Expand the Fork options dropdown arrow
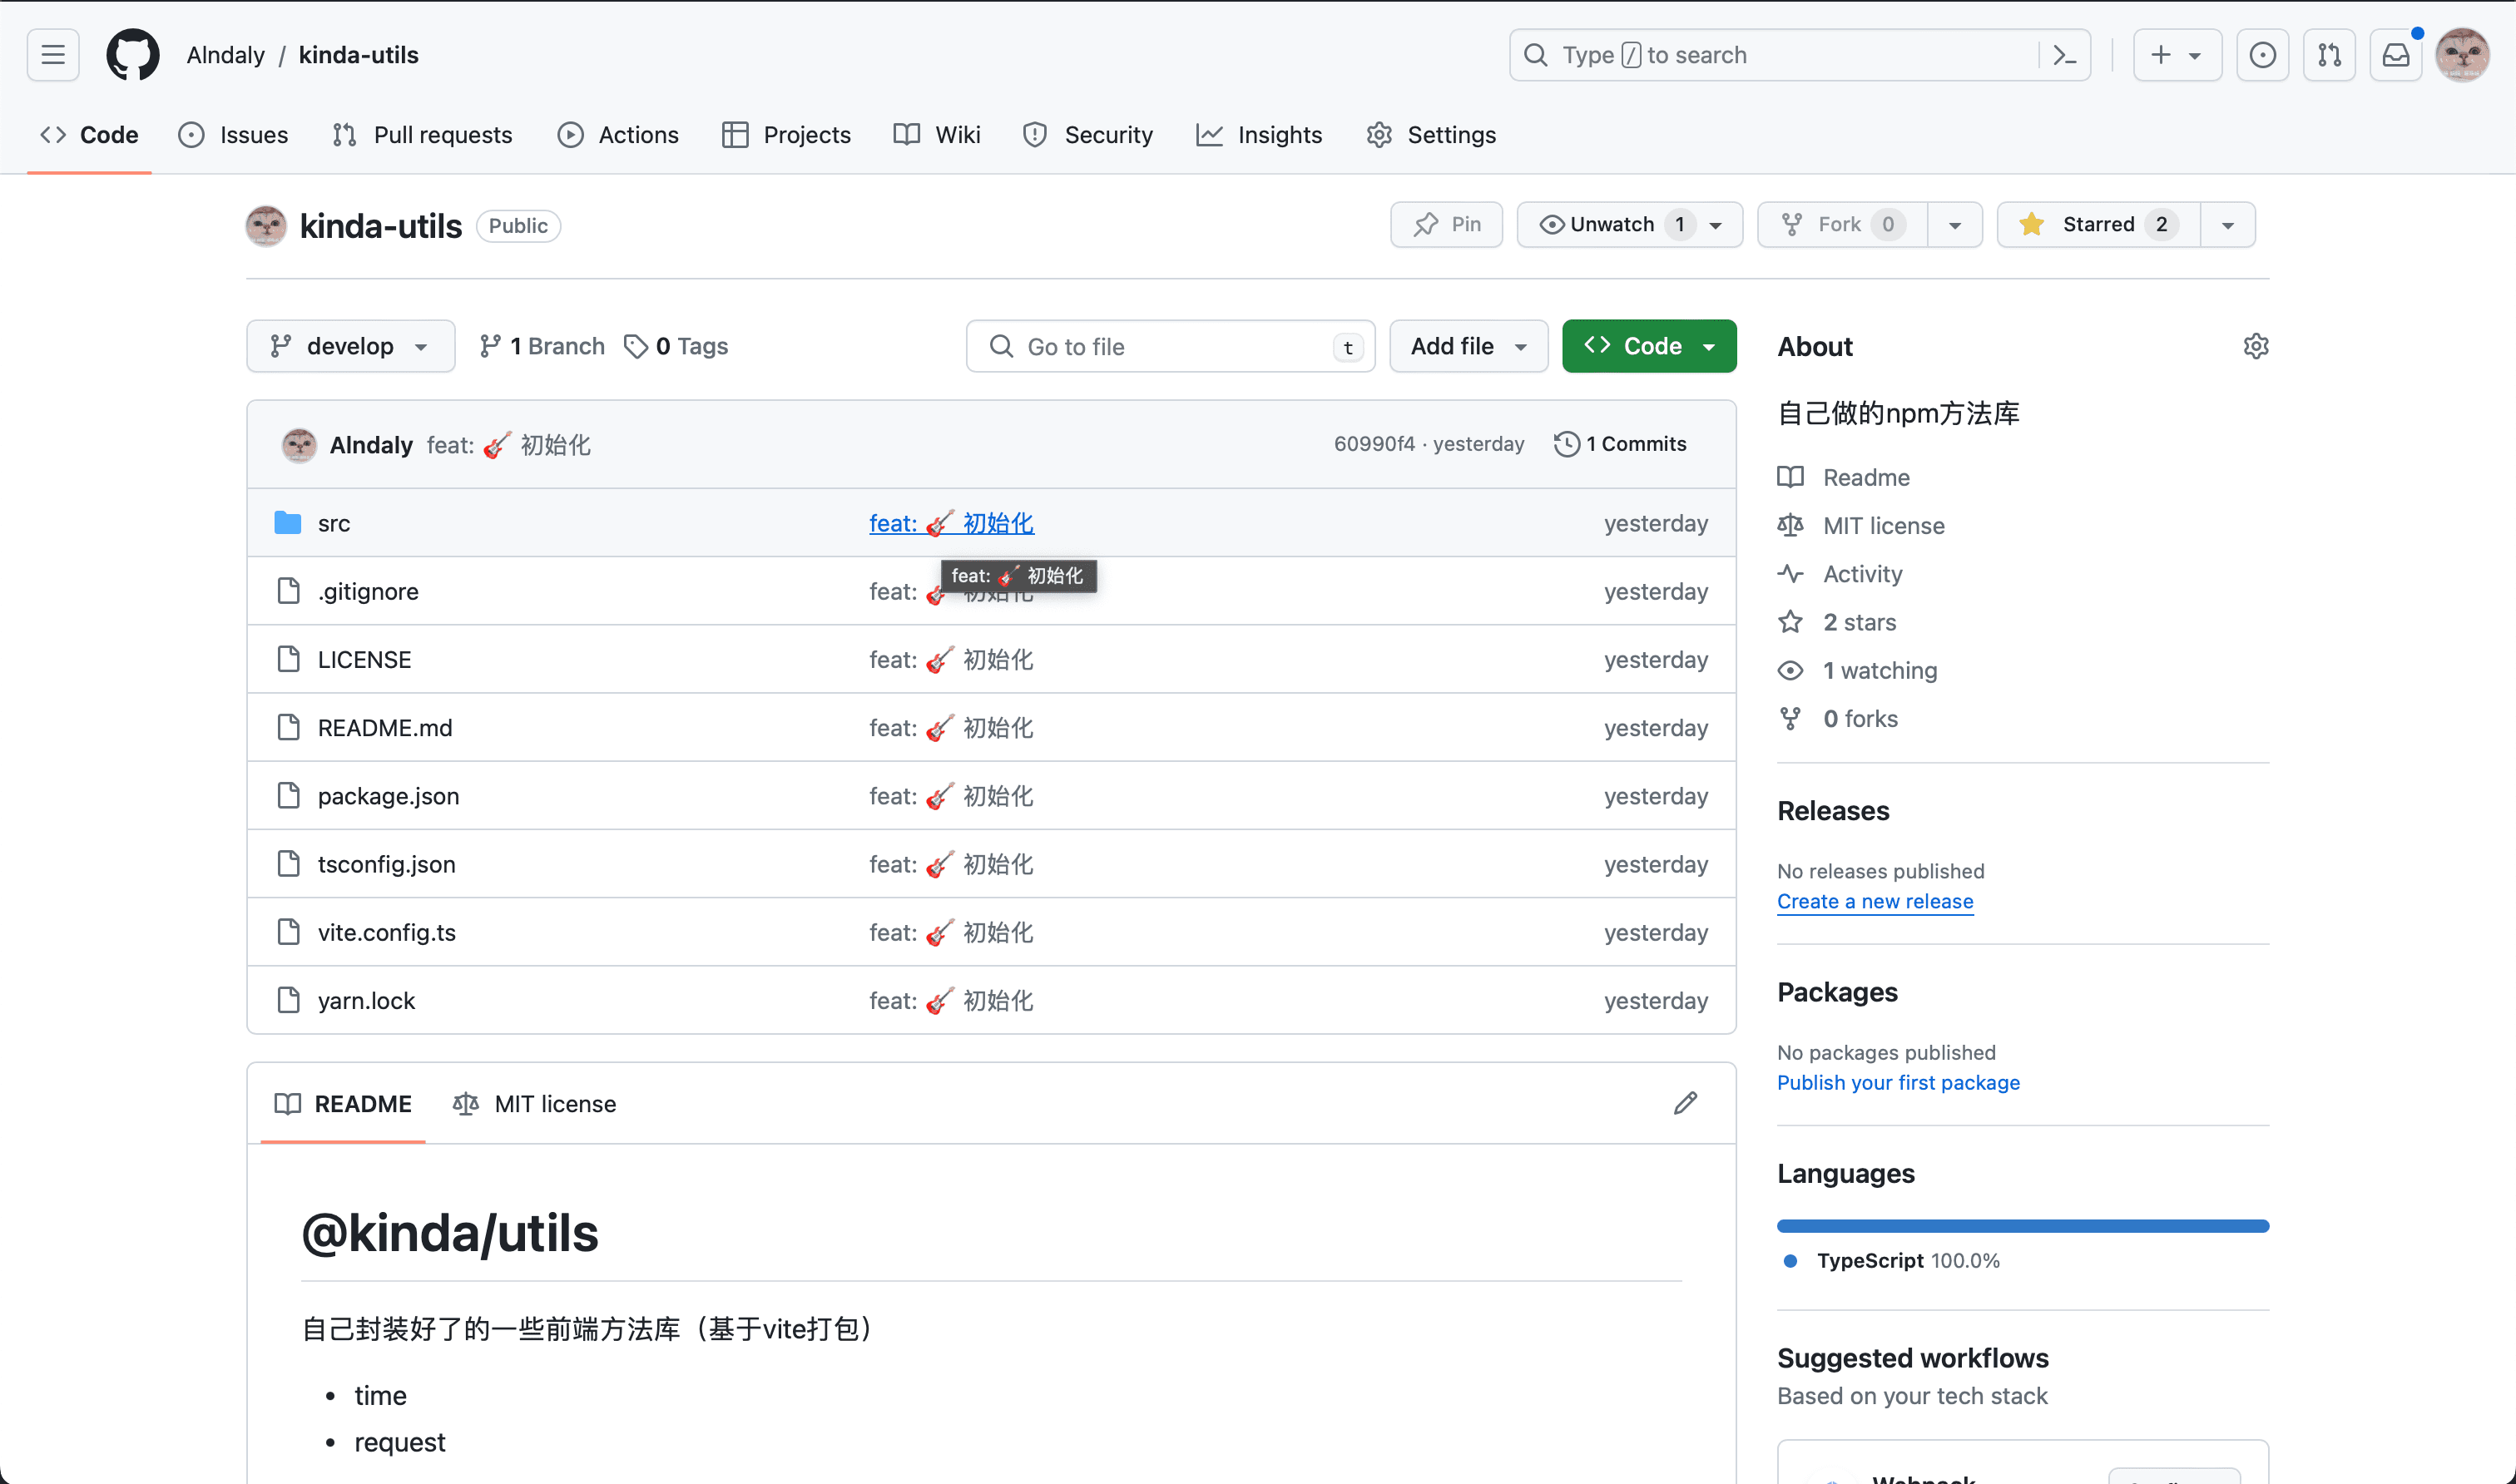Image resolution: width=2516 pixels, height=1484 pixels. coord(1954,224)
